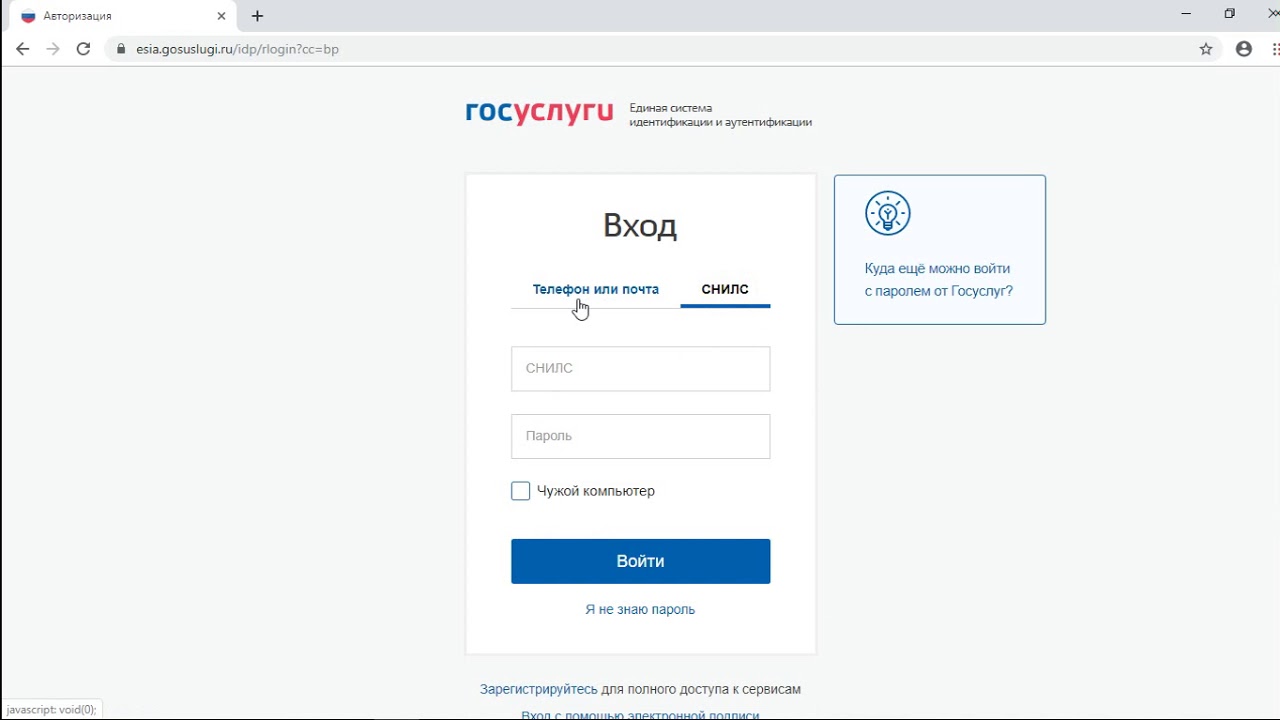Viewport: 1280px width, 720px height.
Task: Click the Единая система идентификации и аутентификации text
Action: click(x=720, y=115)
